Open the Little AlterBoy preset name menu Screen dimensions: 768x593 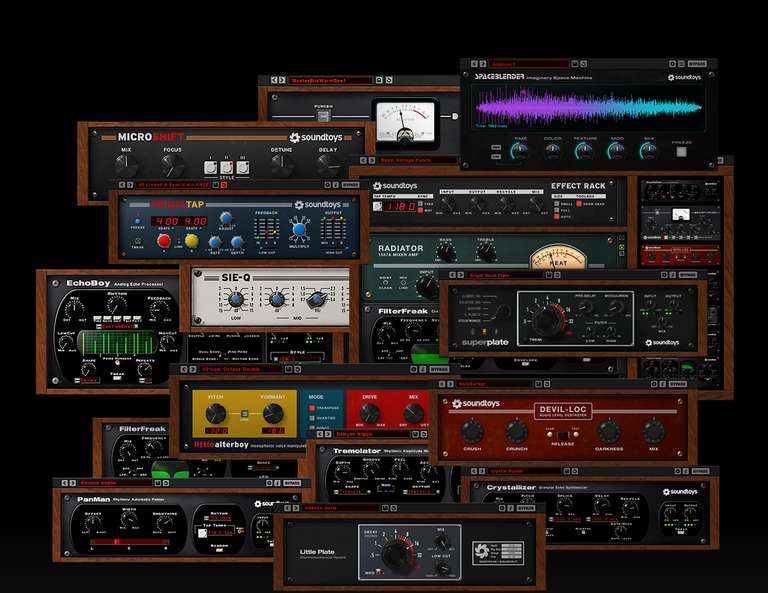[x=241, y=369]
